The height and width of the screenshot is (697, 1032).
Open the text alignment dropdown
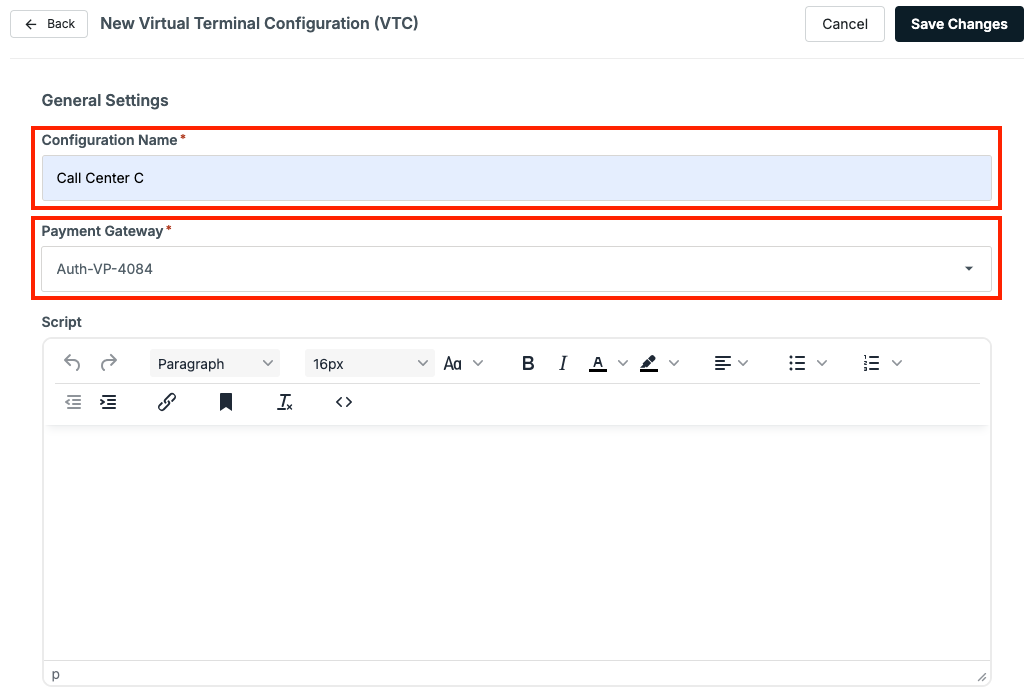point(731,363)
